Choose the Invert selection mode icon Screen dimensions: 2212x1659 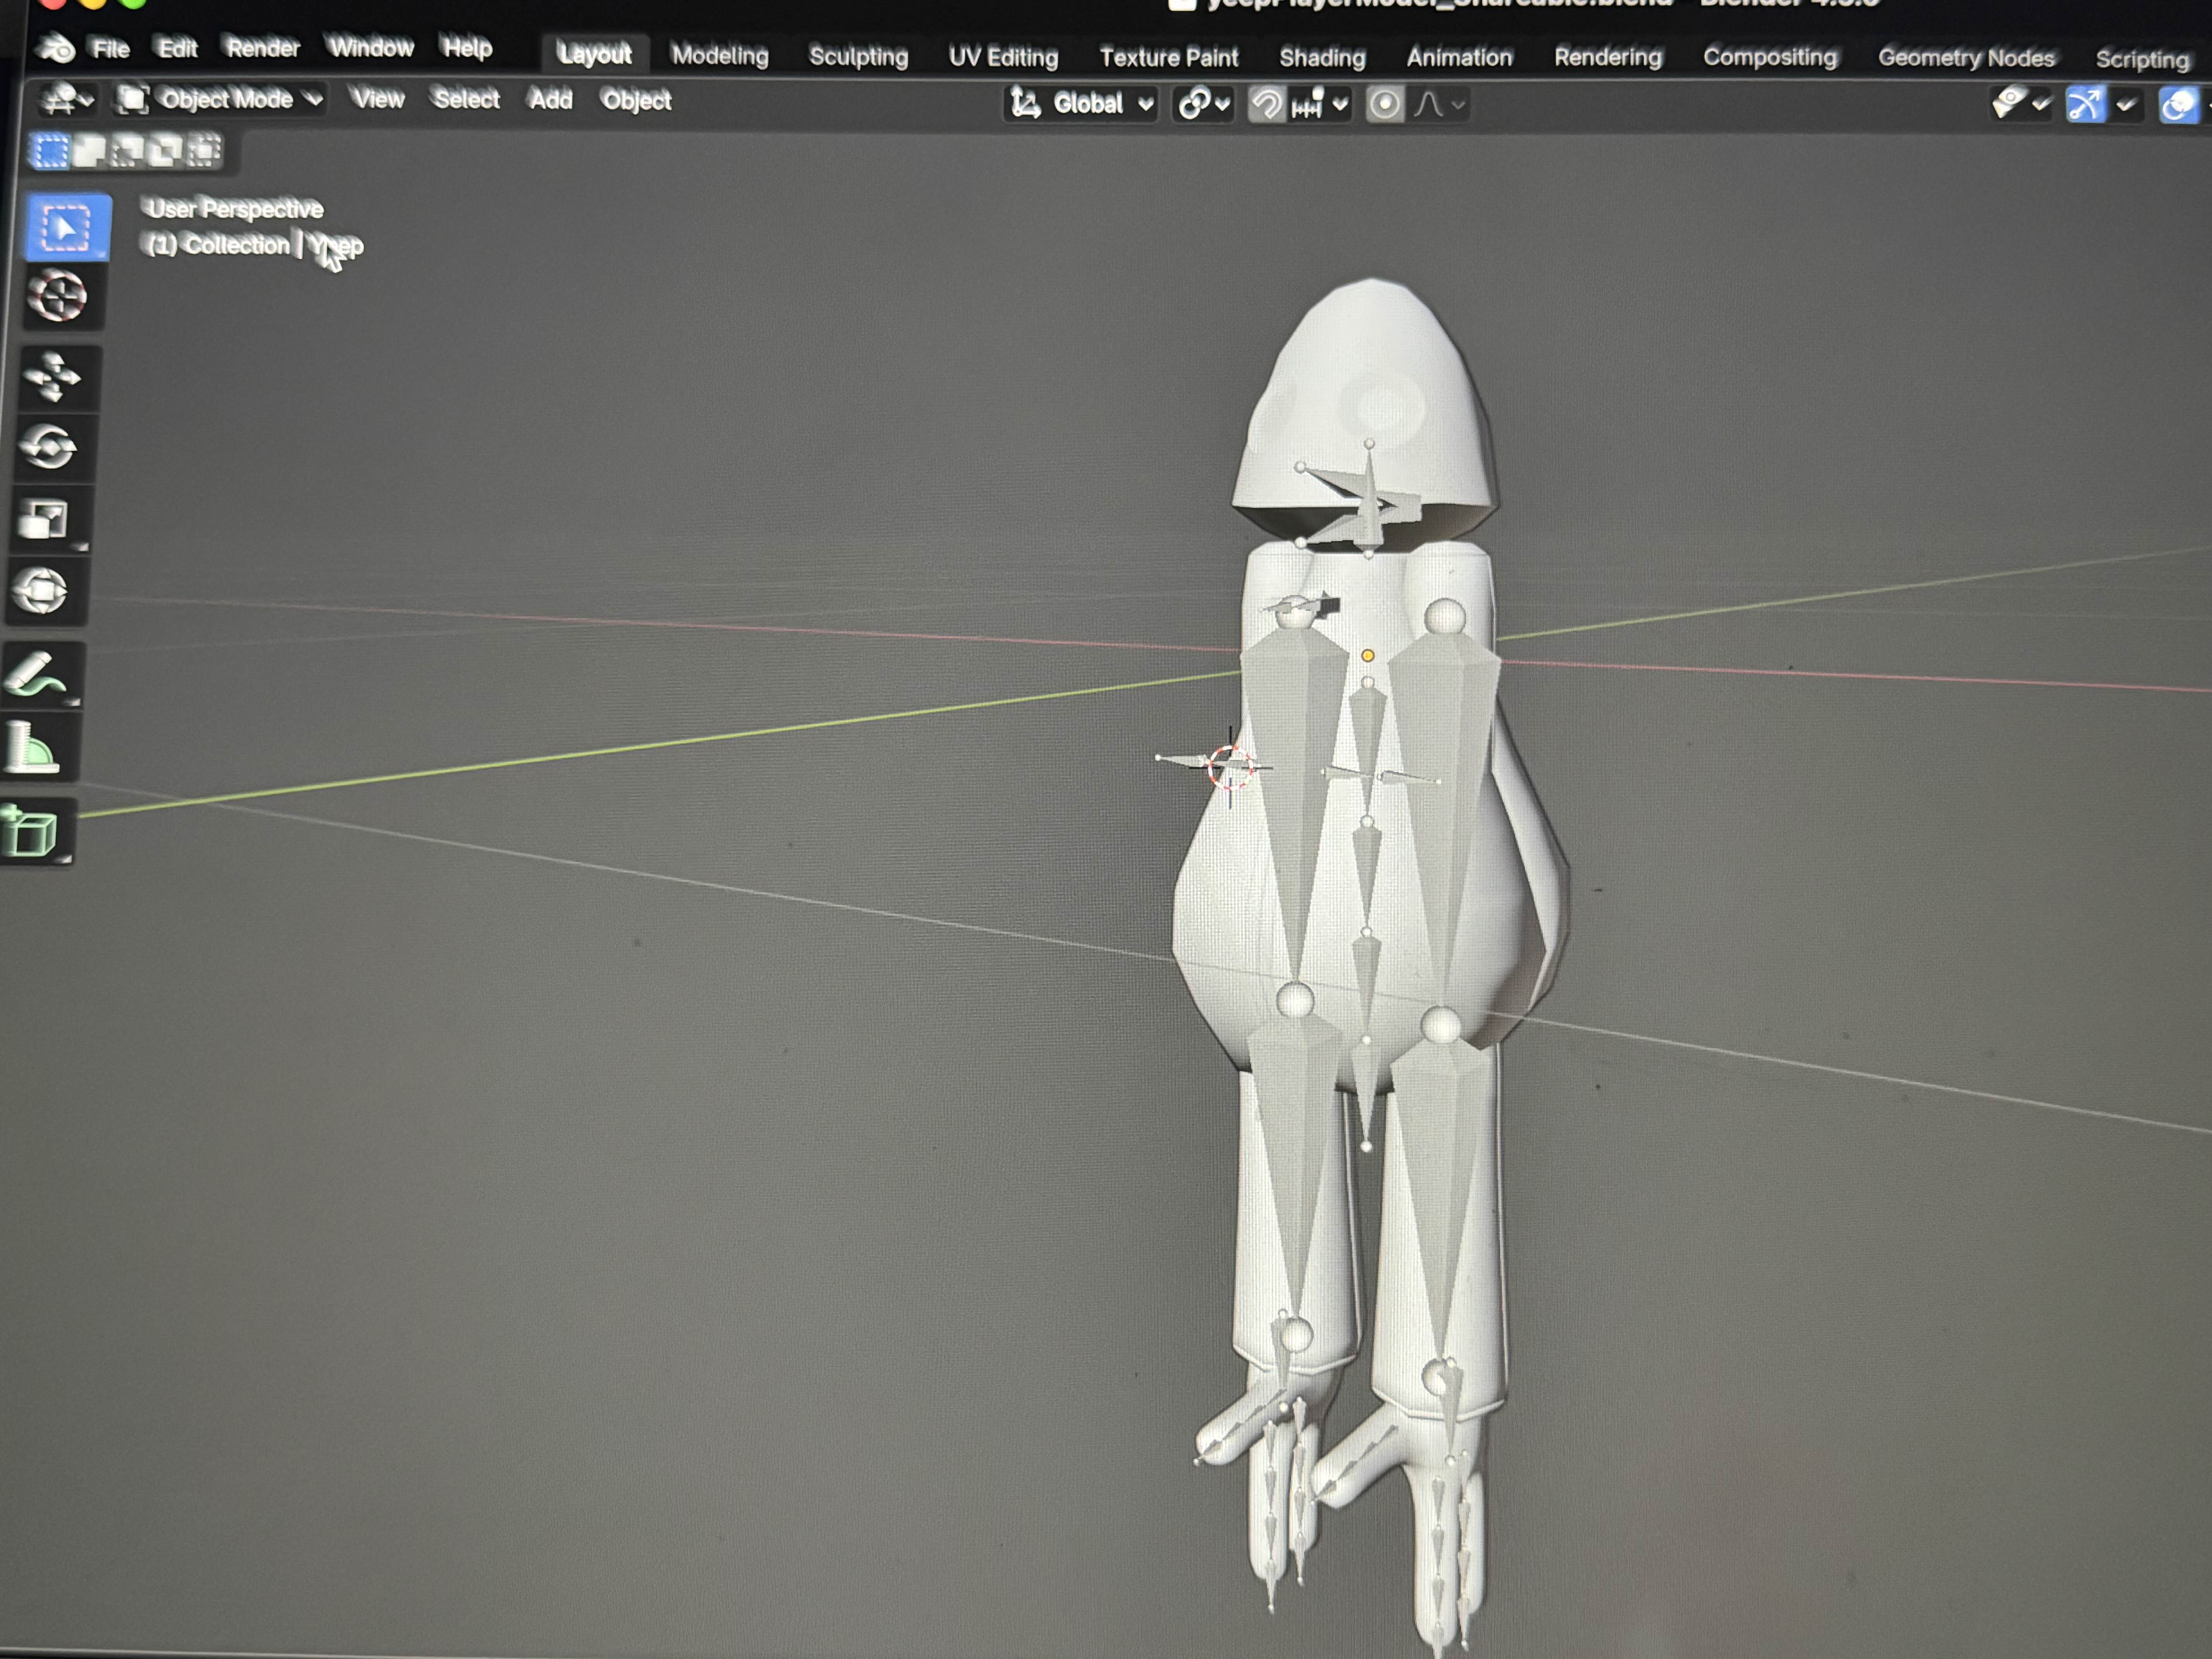tap(166, 152)
